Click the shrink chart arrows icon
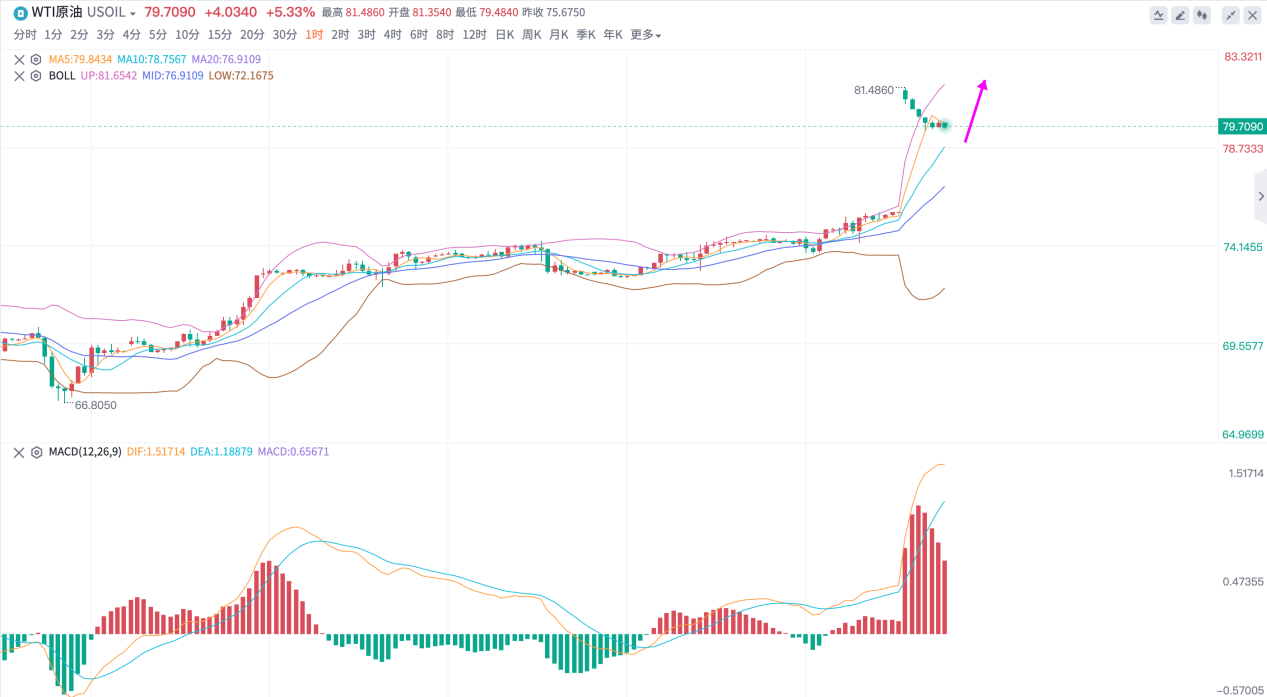 (x=1230, y=15)
